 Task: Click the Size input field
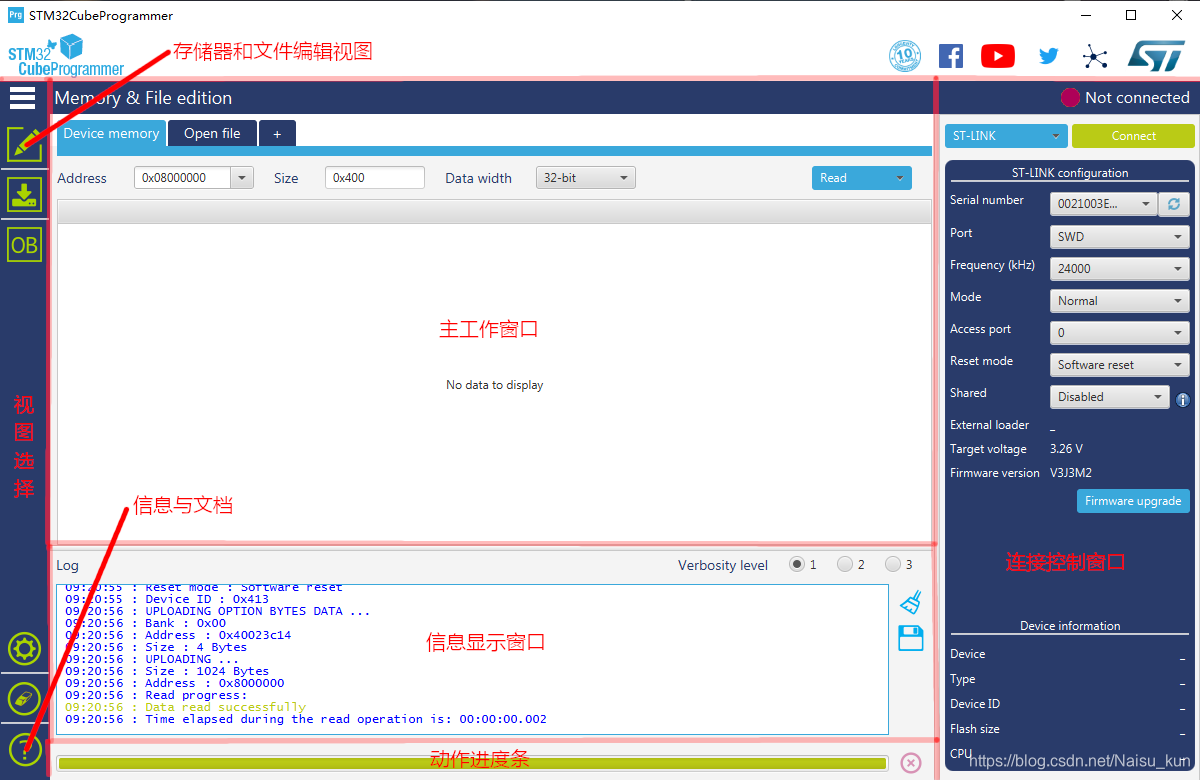click(x=375, y=178)
